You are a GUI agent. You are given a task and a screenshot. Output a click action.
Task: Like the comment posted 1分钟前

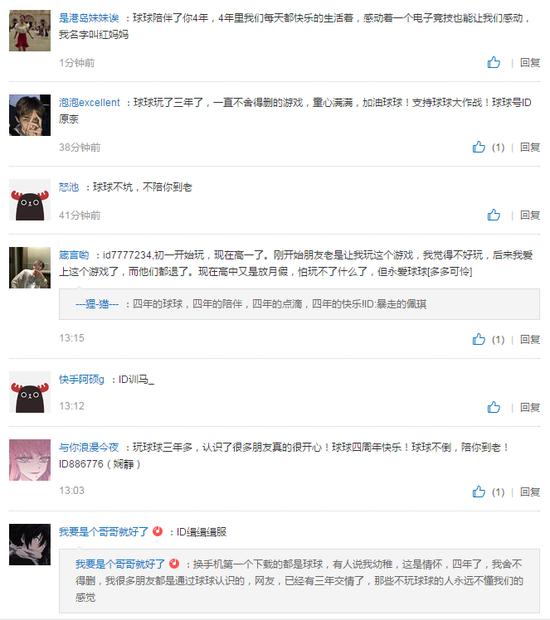(493, 62)
